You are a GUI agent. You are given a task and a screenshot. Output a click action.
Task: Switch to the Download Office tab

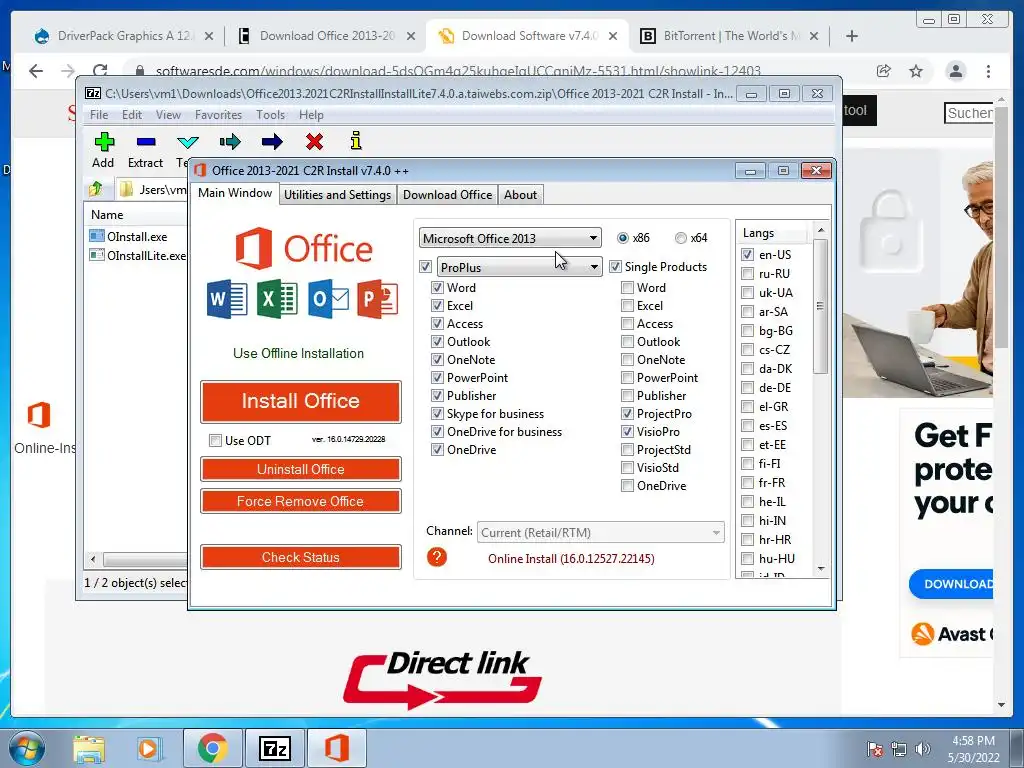(447, 195)
